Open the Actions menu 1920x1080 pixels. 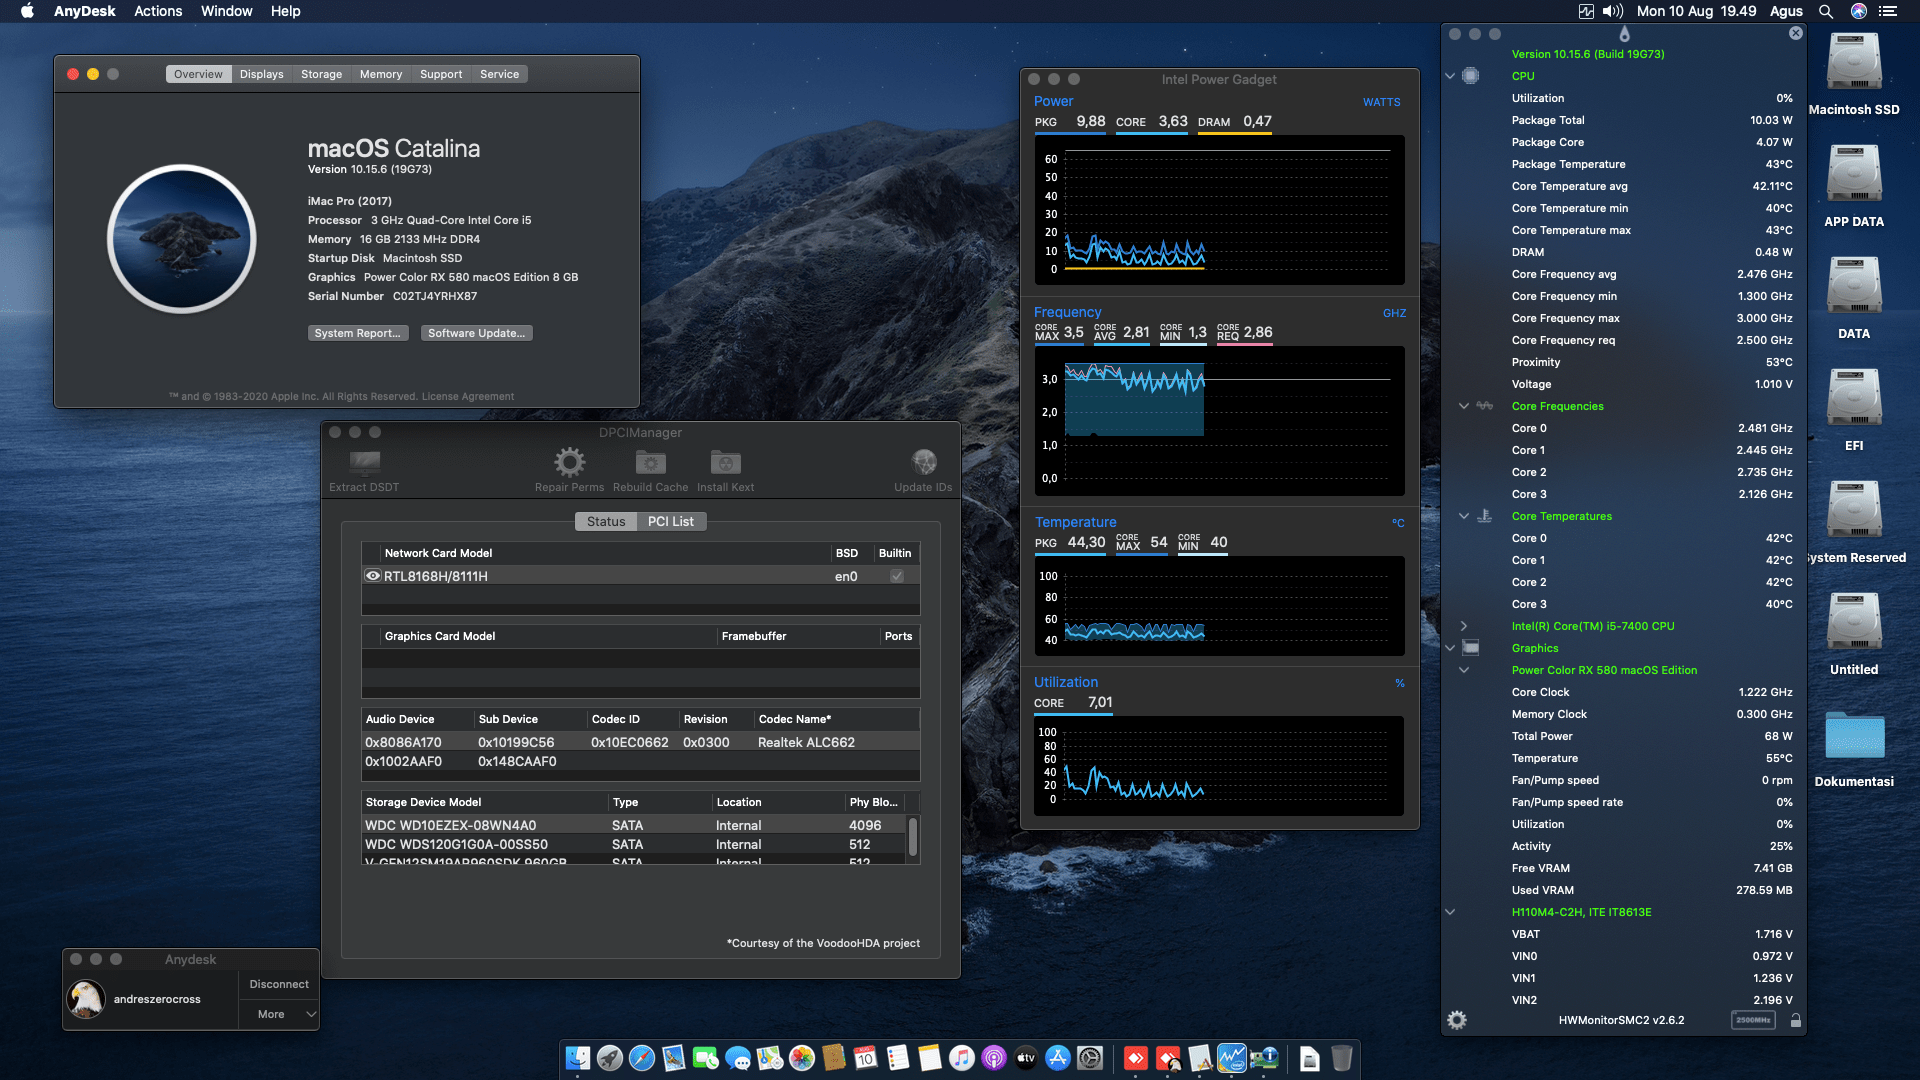point(158,11)
